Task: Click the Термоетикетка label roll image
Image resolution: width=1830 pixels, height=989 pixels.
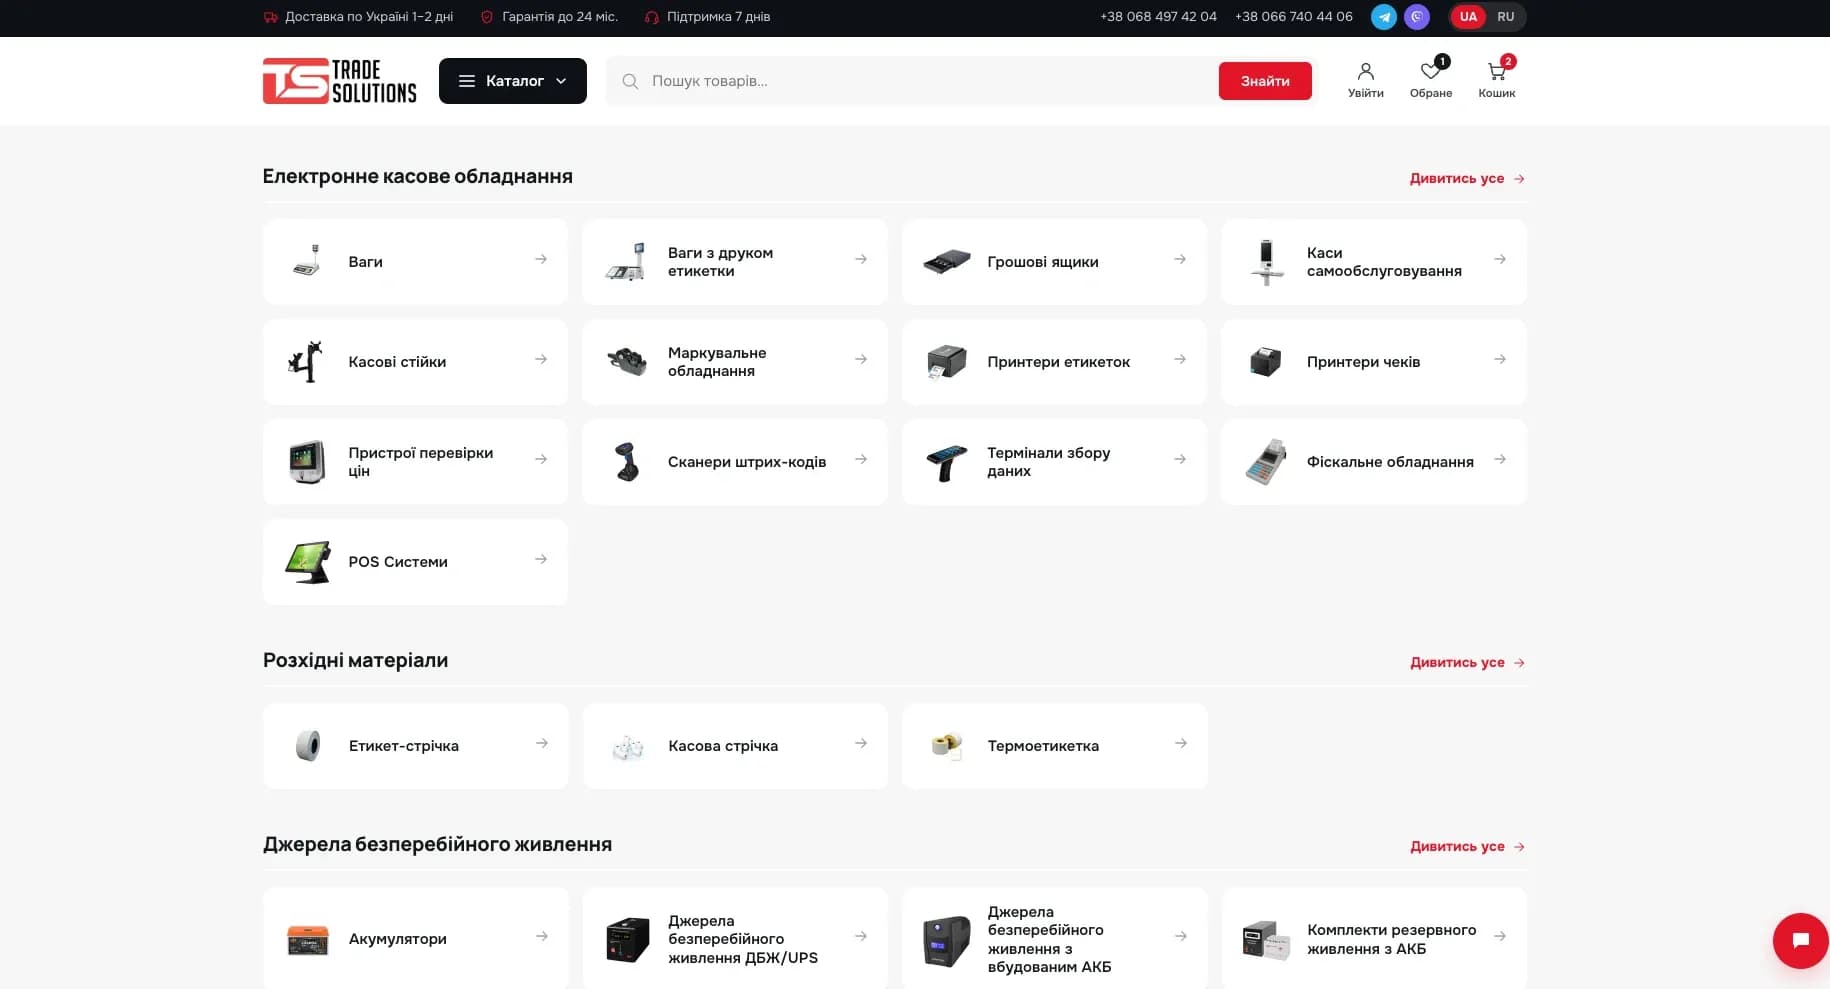Action: pos(946,745)
